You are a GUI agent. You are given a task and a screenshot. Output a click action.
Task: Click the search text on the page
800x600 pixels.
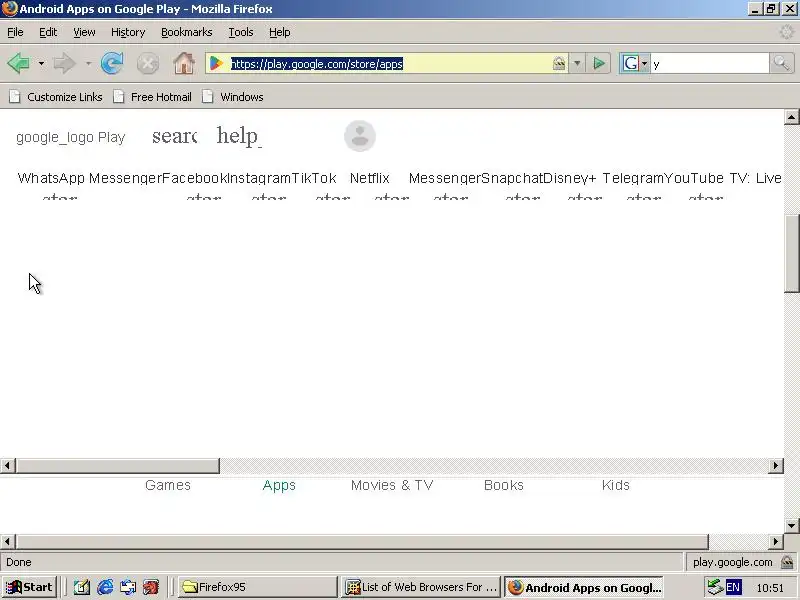[174, 136]
